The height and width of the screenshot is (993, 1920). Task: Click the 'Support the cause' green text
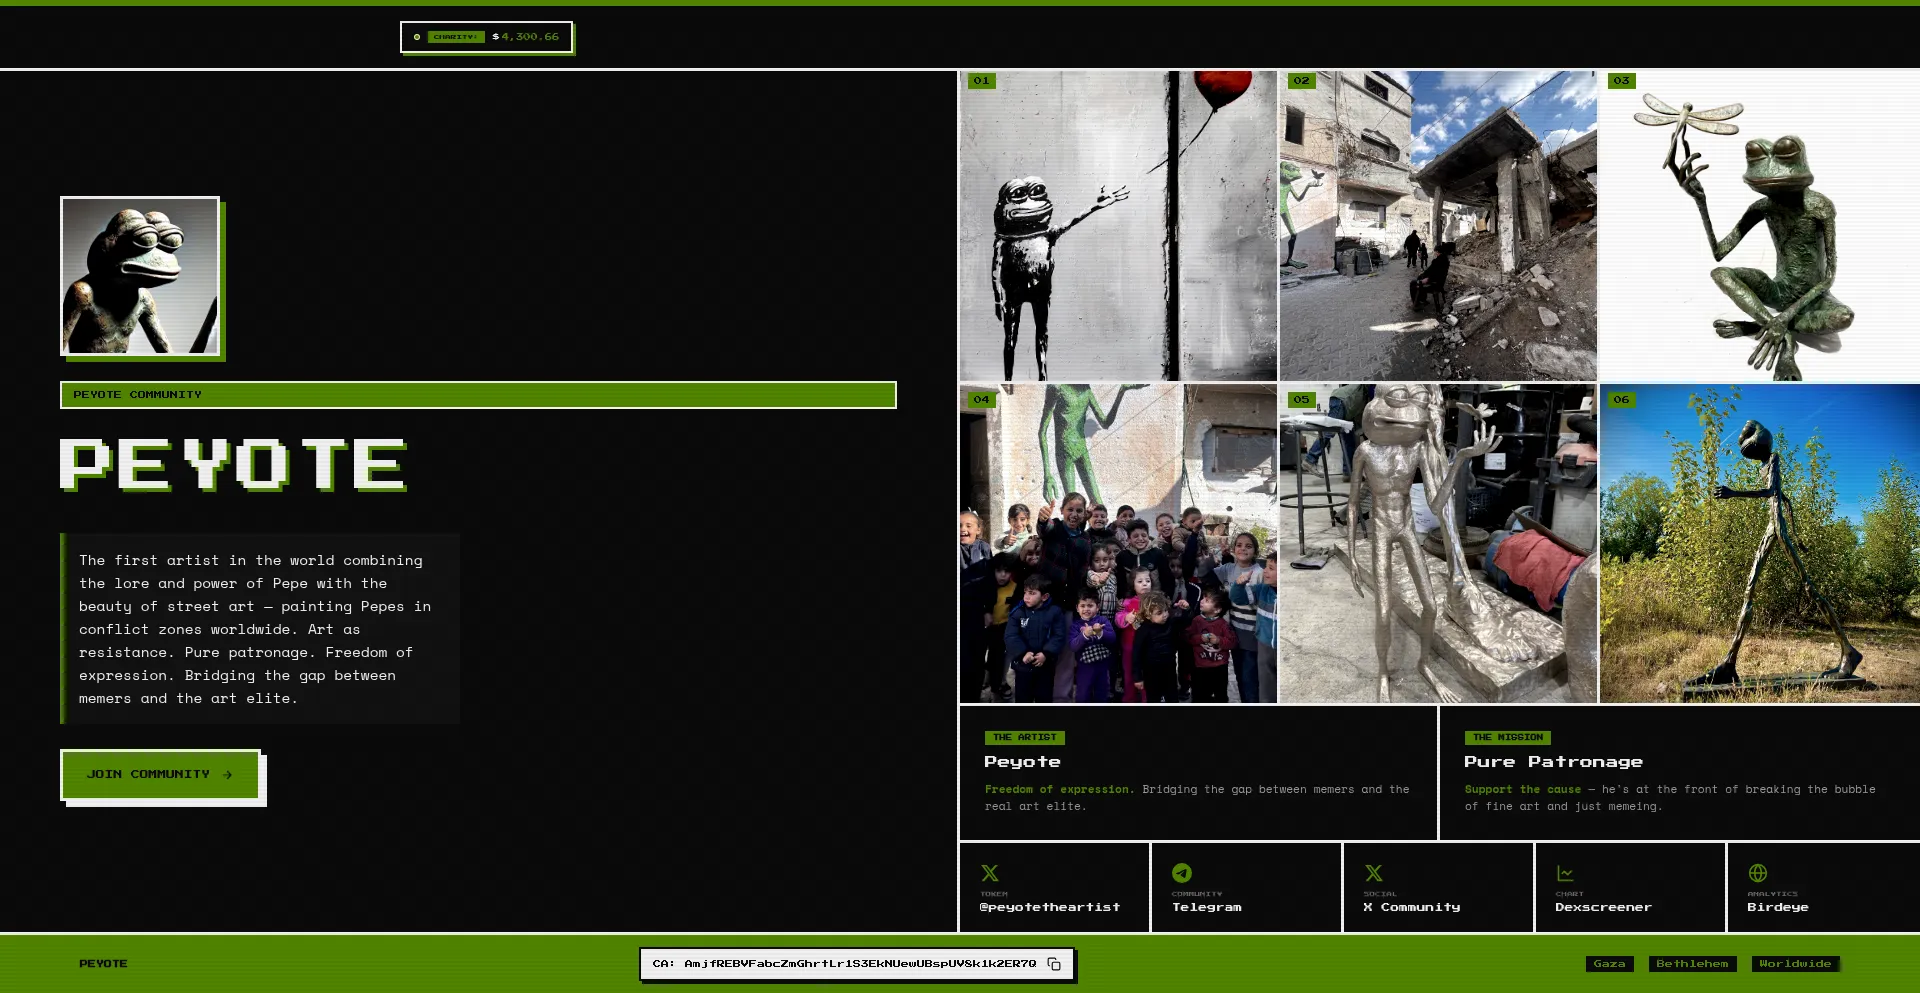click(x=1523, y=790)
